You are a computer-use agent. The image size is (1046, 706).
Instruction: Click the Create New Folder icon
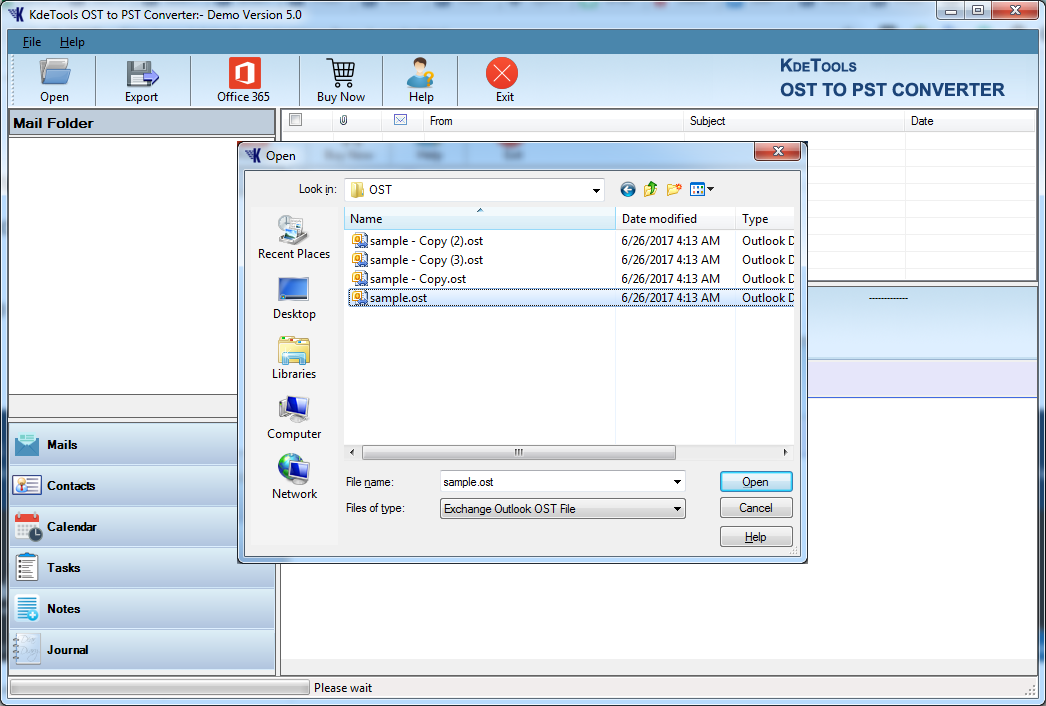674,190
